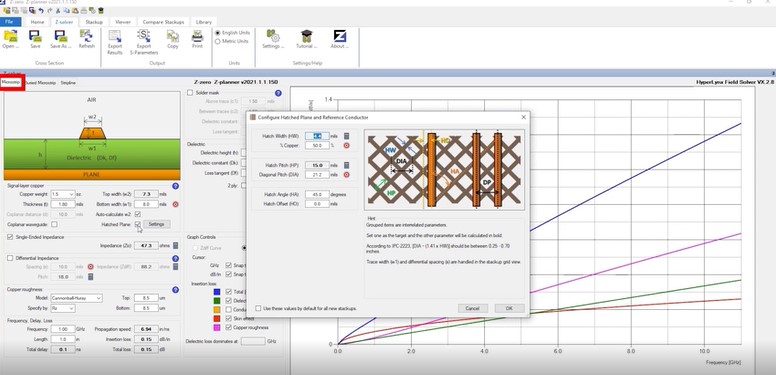Open the Specify by dropdown
The height and width of the screenshot is (375, 776).
(x=62, y=308)
